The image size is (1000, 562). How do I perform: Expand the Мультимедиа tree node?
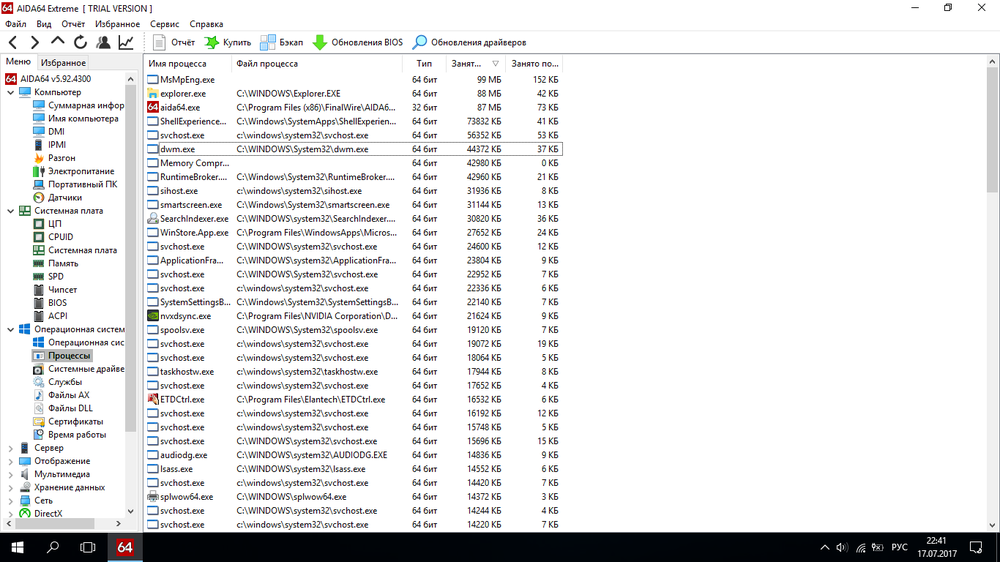pyautogui.click(x=11, y=474)
